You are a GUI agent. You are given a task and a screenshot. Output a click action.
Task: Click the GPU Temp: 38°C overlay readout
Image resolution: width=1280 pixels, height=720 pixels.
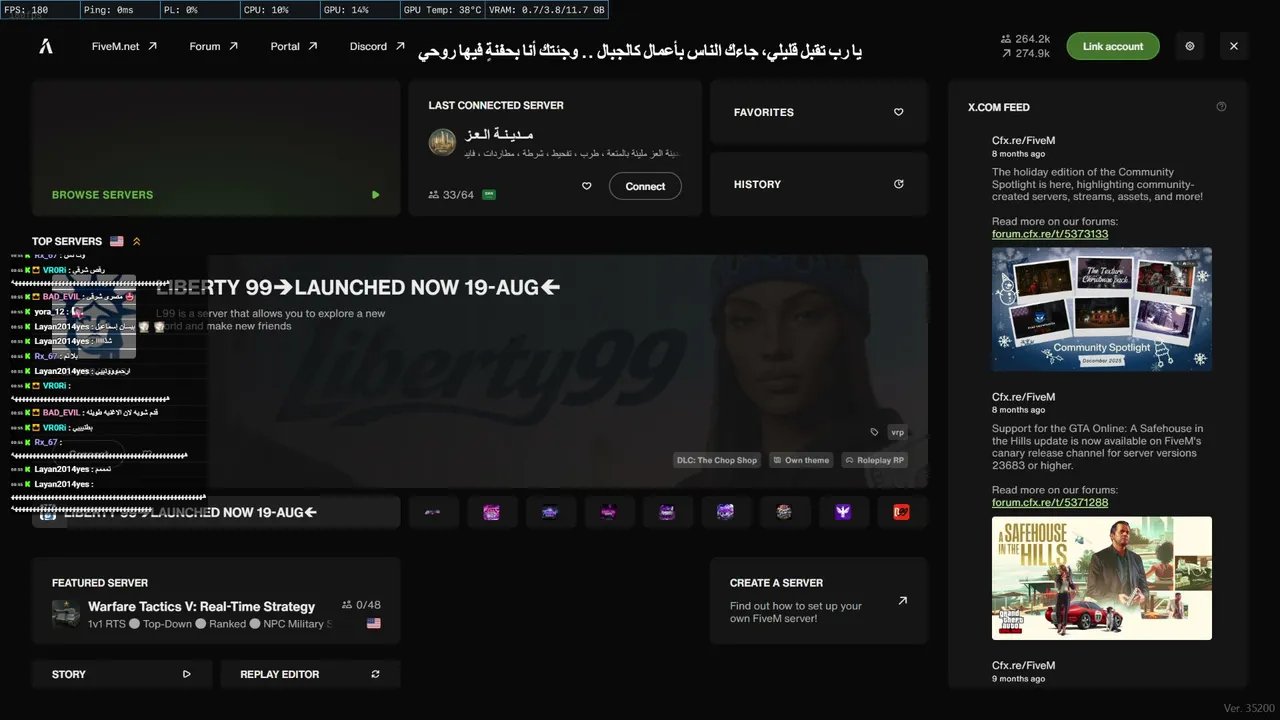pyautogui.click(x=442, y=10)
